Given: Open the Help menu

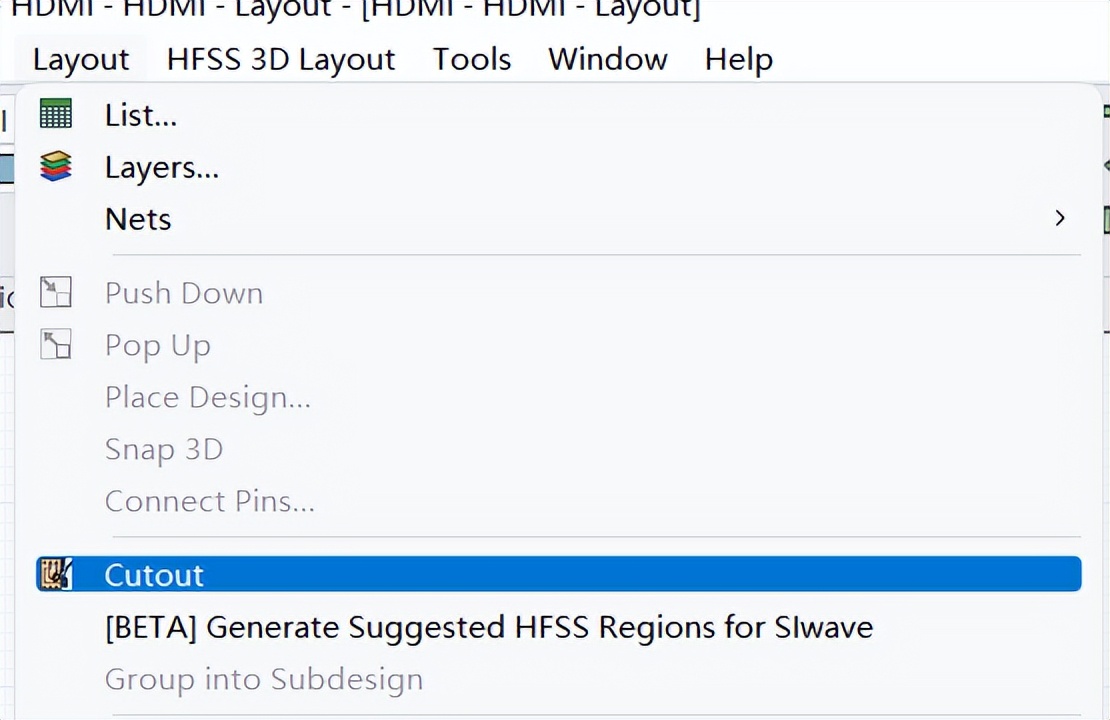Looking at the screenshot, I should tap(738, 59).
